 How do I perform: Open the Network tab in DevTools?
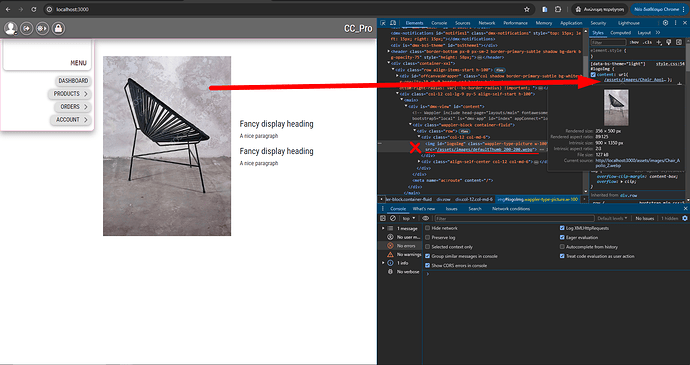[x=487, y=23]
